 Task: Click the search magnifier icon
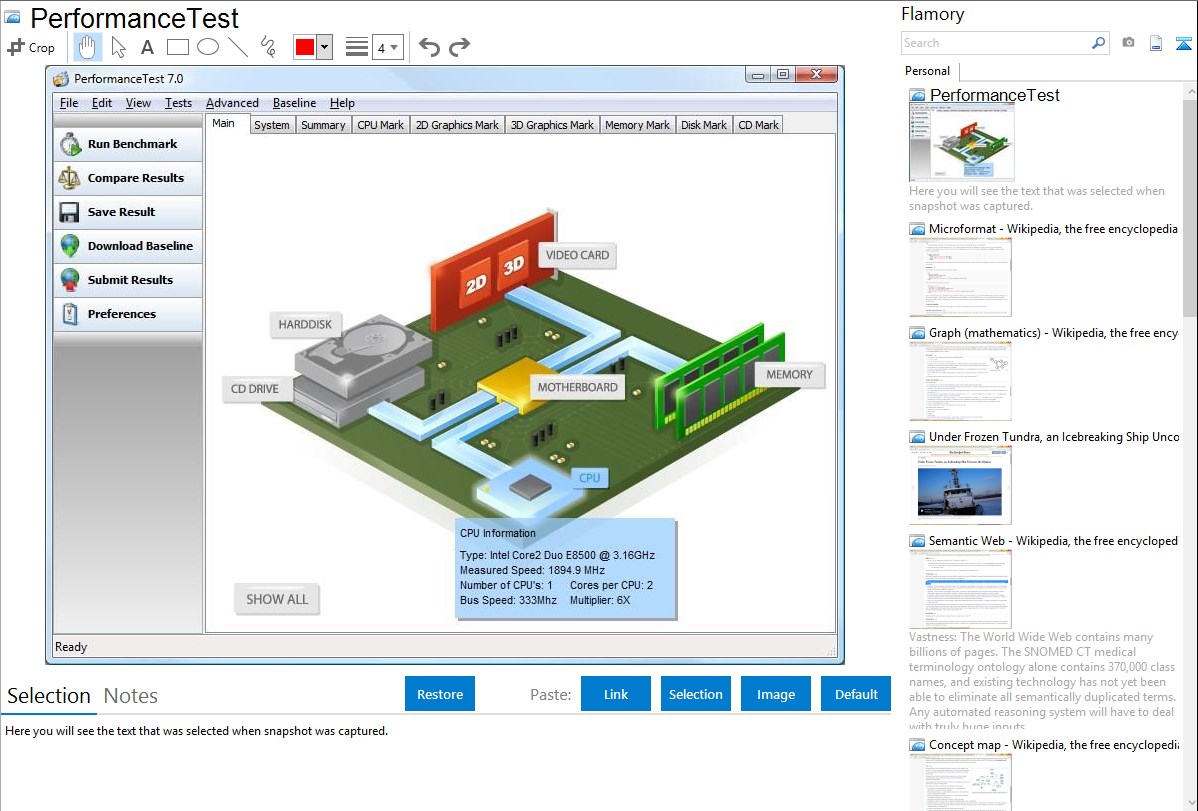click(1098, 43)
